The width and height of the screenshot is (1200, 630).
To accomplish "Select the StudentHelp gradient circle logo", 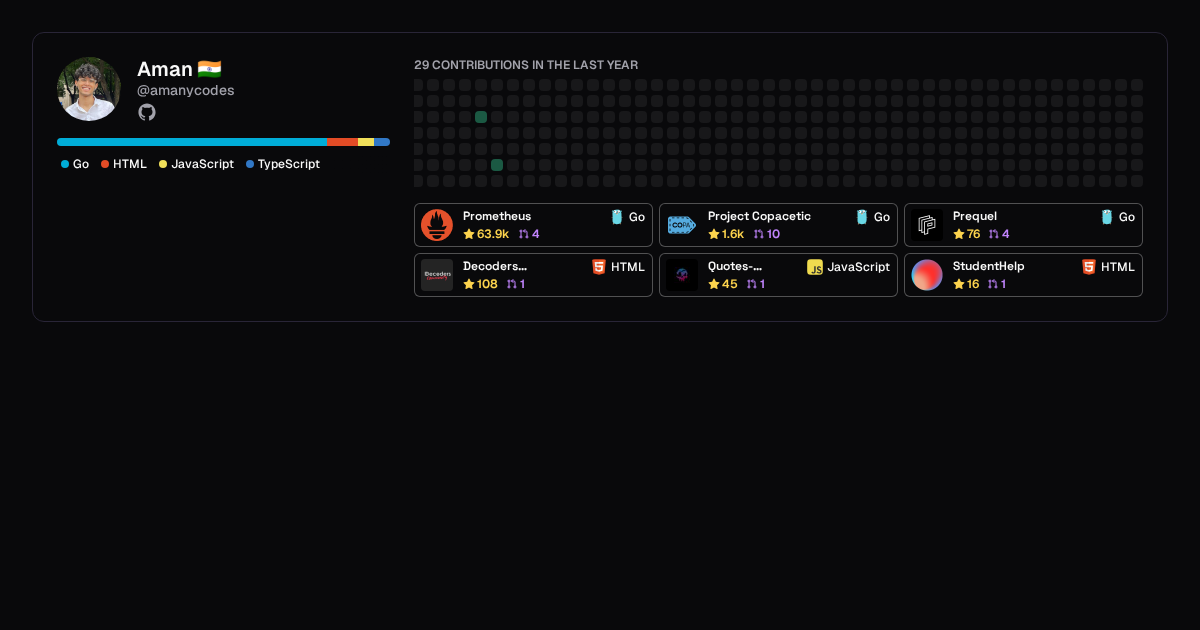I will pos(927,275).
